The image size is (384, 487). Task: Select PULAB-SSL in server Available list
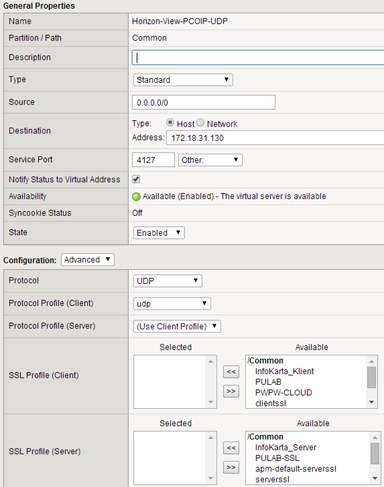[277, 458]
